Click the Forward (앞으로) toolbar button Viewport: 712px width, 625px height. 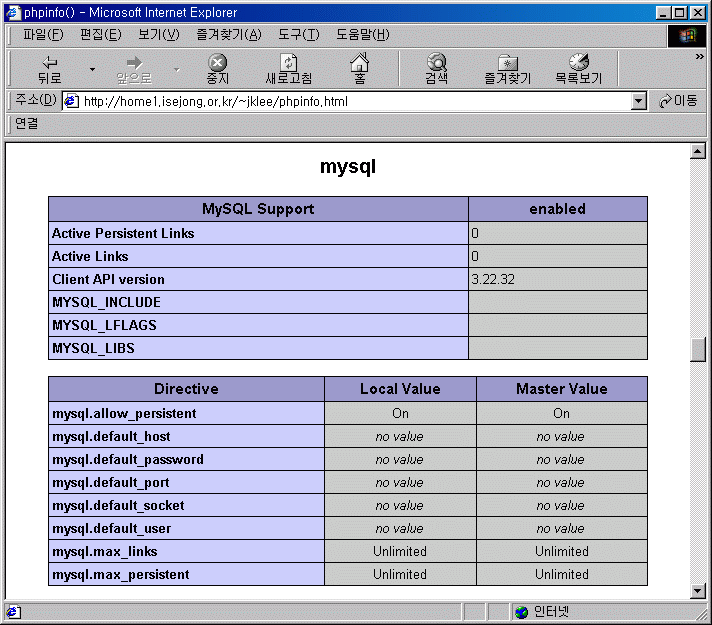tap(134, 69)
